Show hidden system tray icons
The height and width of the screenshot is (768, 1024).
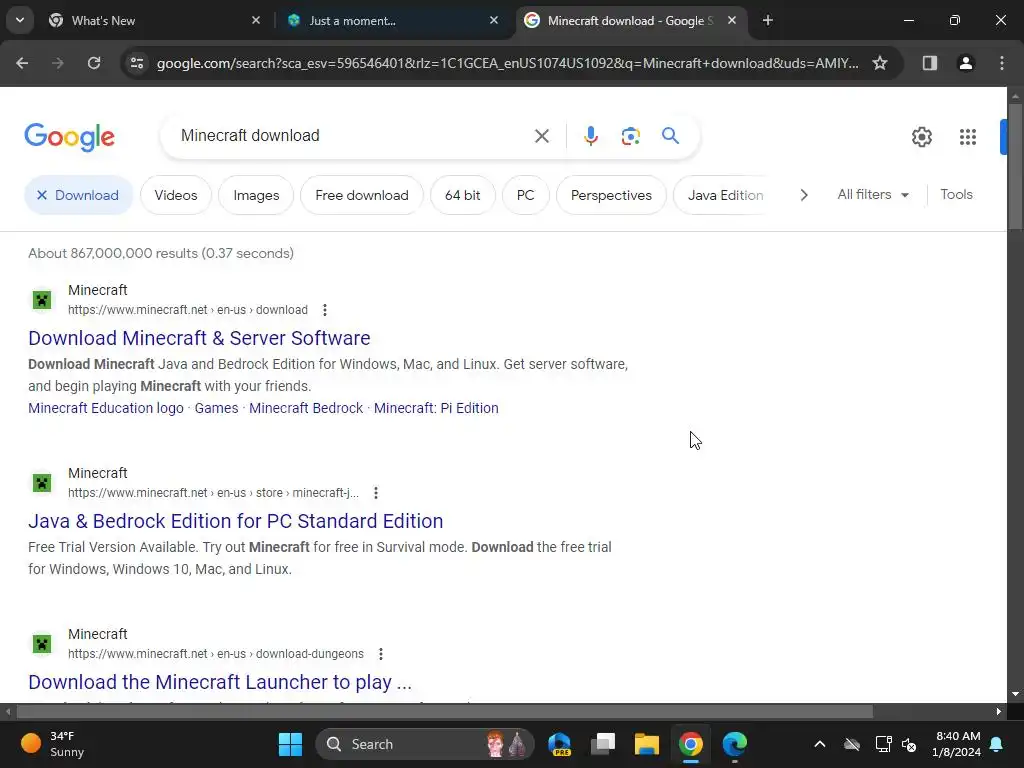point(820,744)
